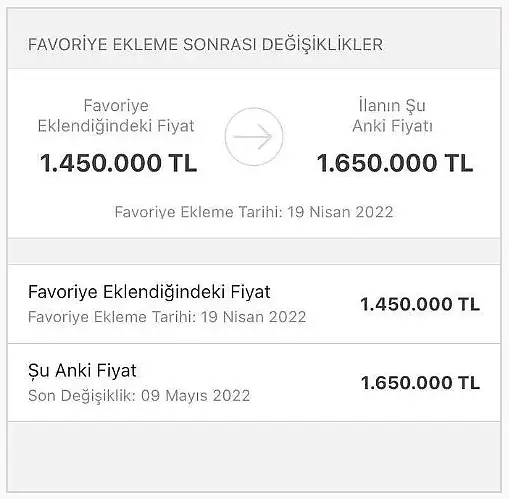Screen dimensions: 509x499
Task: Open the Favoriye Eklendiğindeki Fiyat list row
Action: click(x=254, y=304)
